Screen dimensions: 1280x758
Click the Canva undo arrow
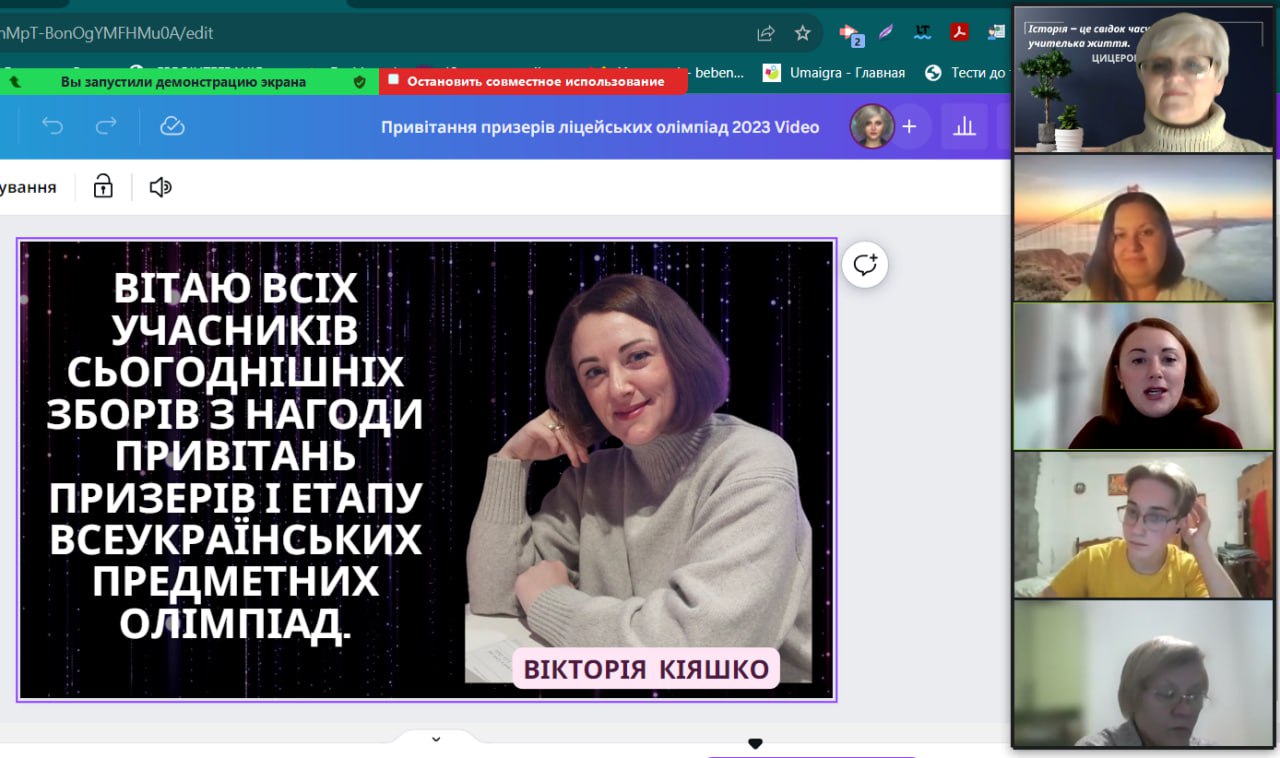[52, 126]
